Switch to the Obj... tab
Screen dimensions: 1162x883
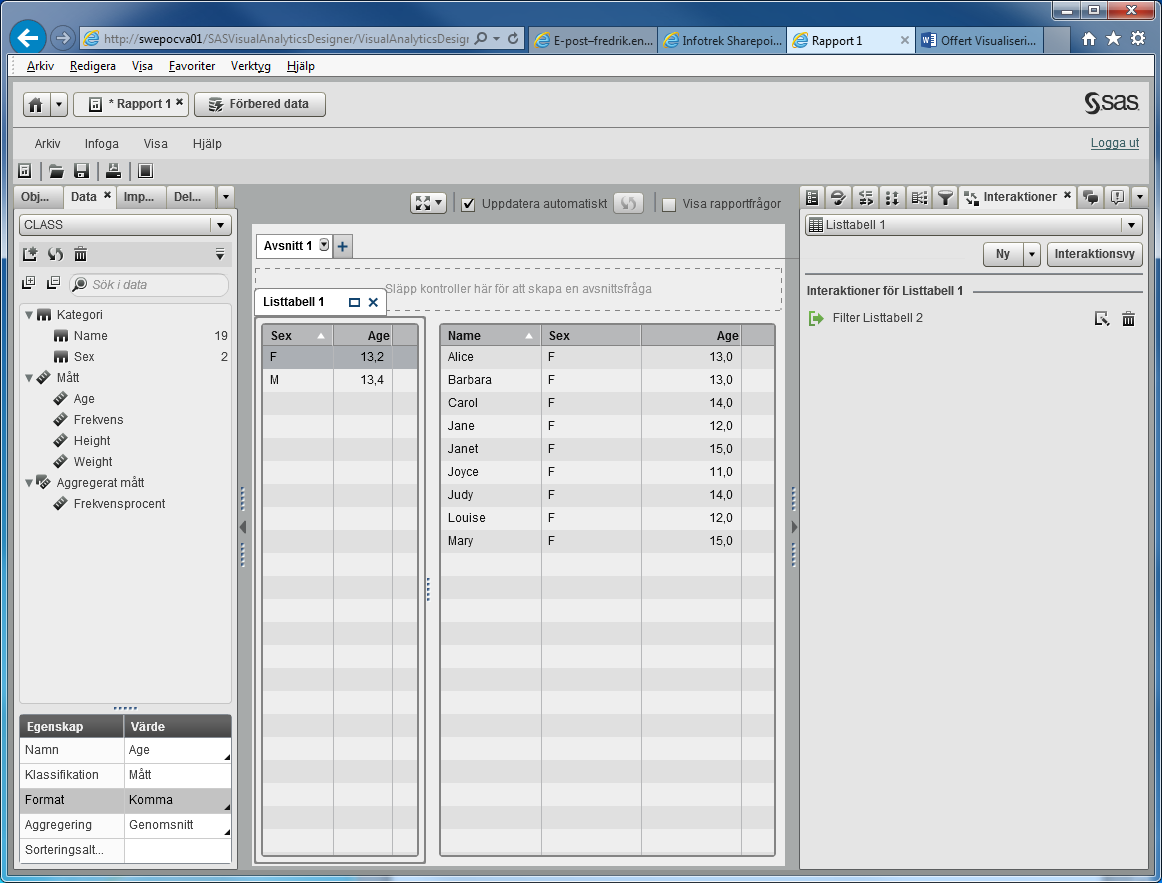36,197
